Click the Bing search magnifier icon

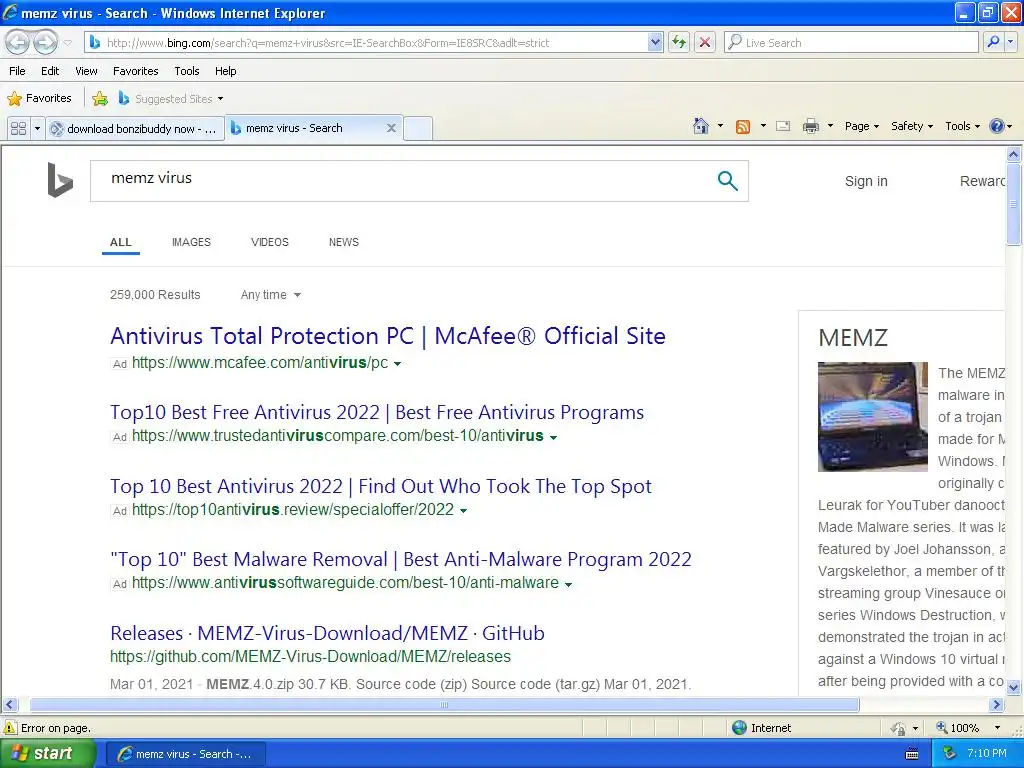pos(728,181)
